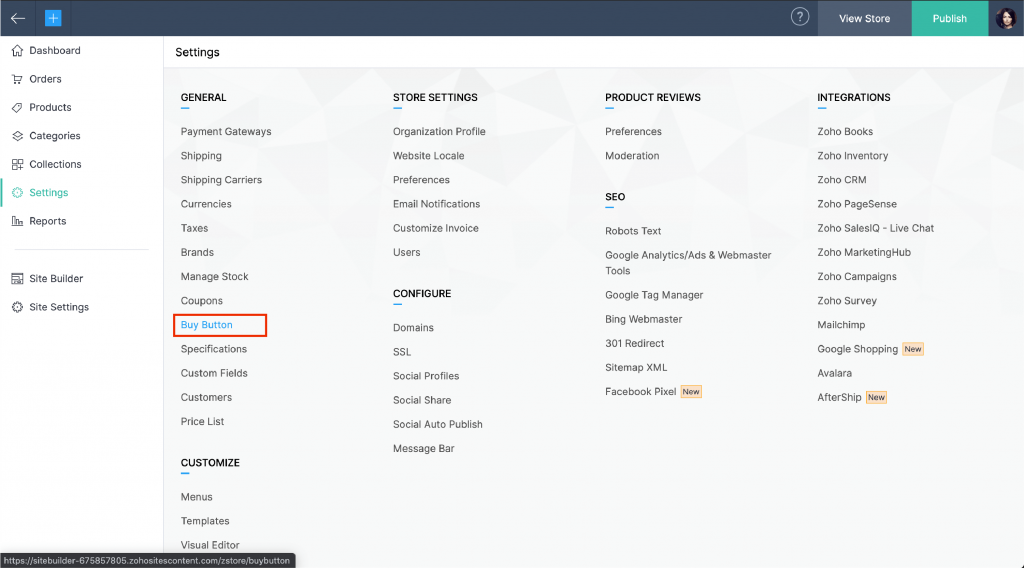Open the user profile avatar

tap(1005, 18)
